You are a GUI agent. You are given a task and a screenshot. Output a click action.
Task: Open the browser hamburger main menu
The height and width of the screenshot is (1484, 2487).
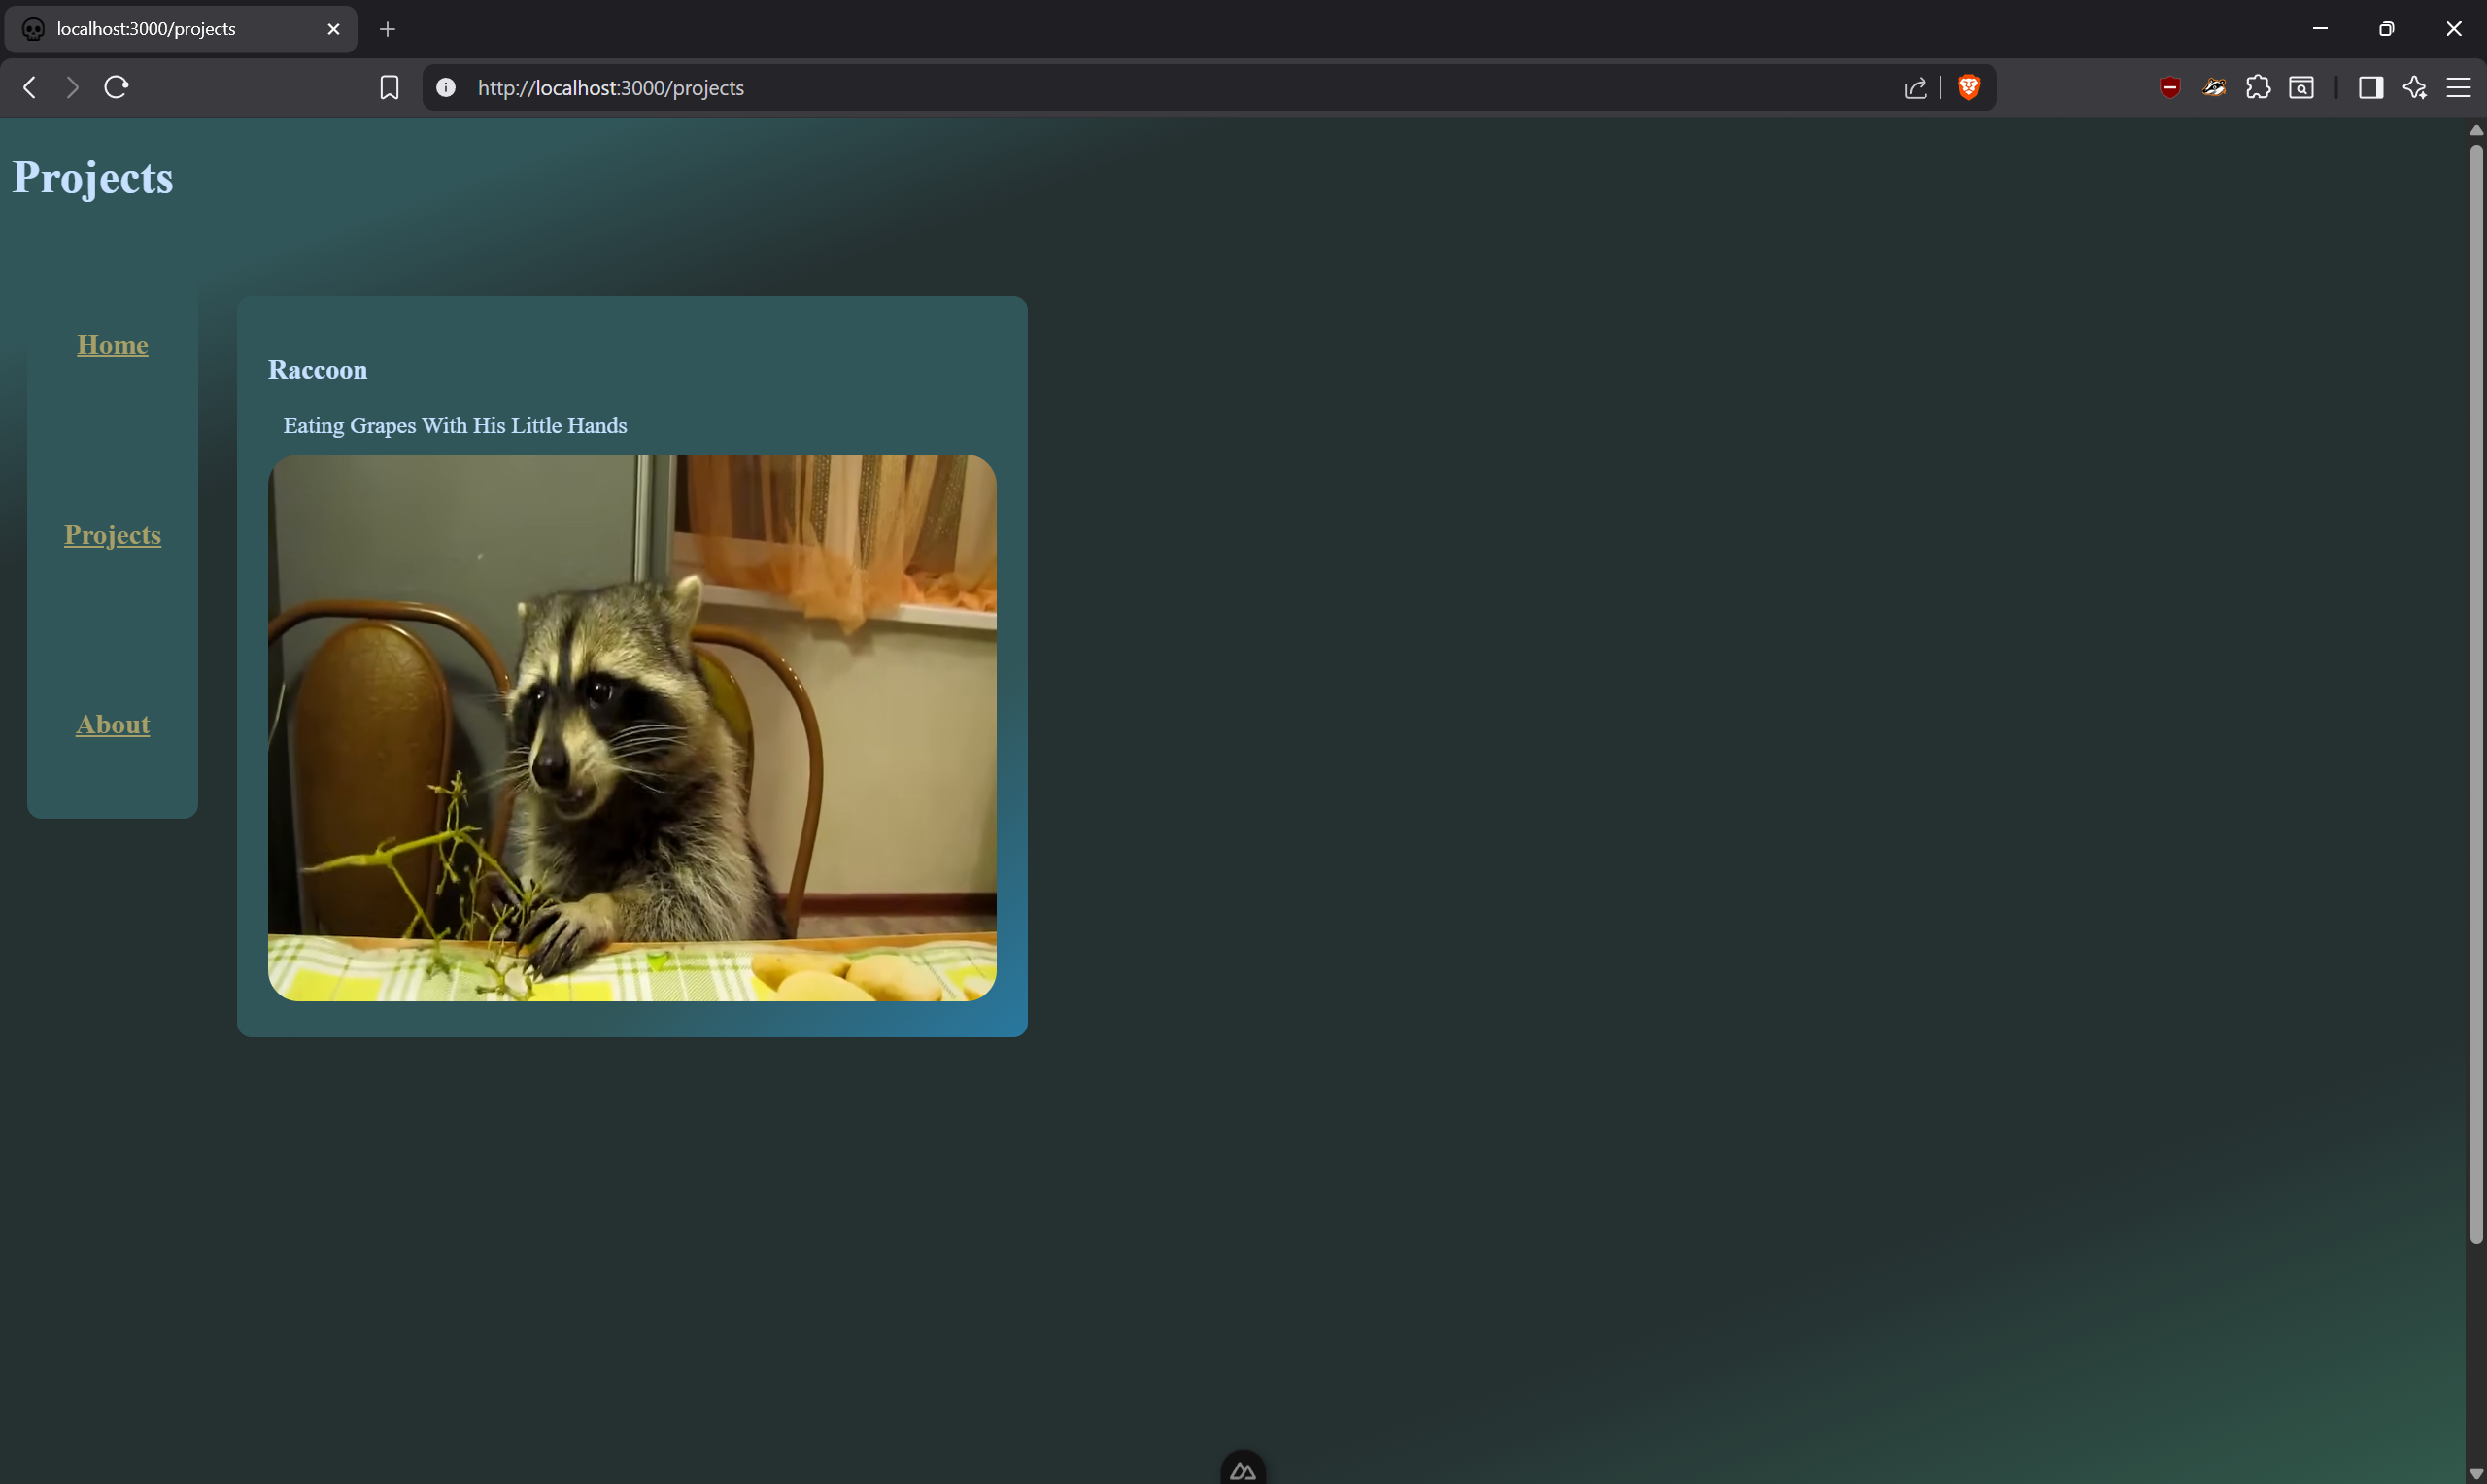tap(2458, 88)
